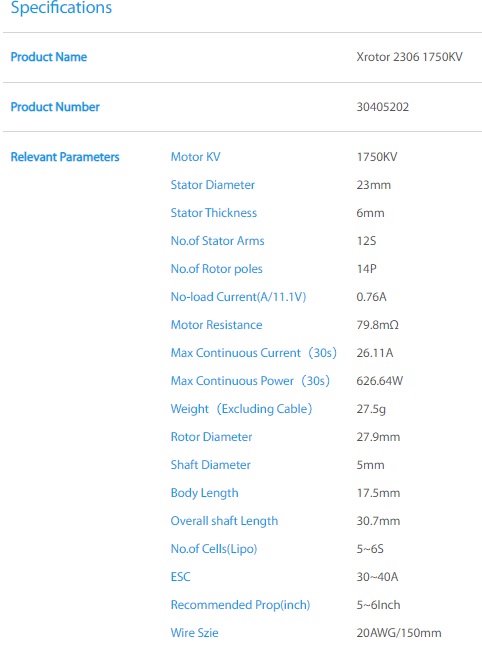Select the Product Name label
This screenshot has width=482, height=647.
point(49,57)
